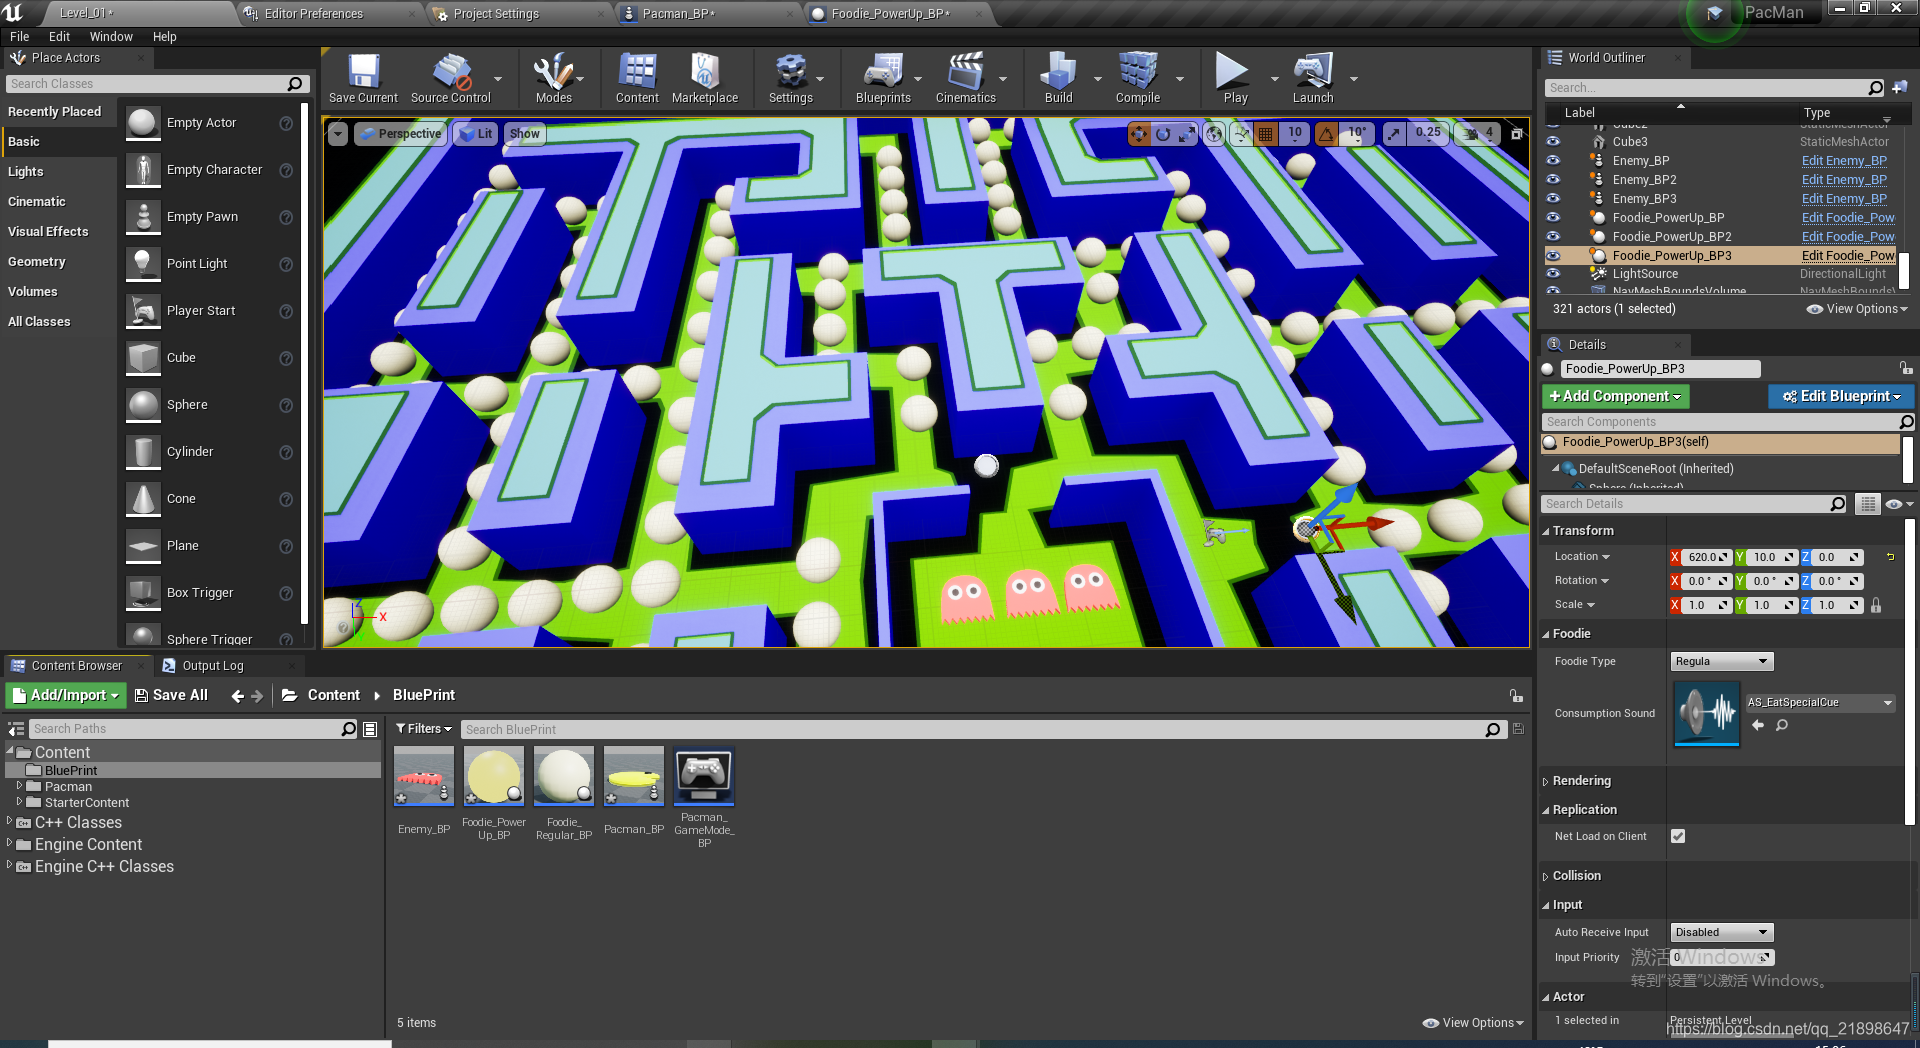Toggle Net Load on Client checkbox
Image resolution: width=1920 pixels, height=1048 pixels.
[x=1678, y=836]
